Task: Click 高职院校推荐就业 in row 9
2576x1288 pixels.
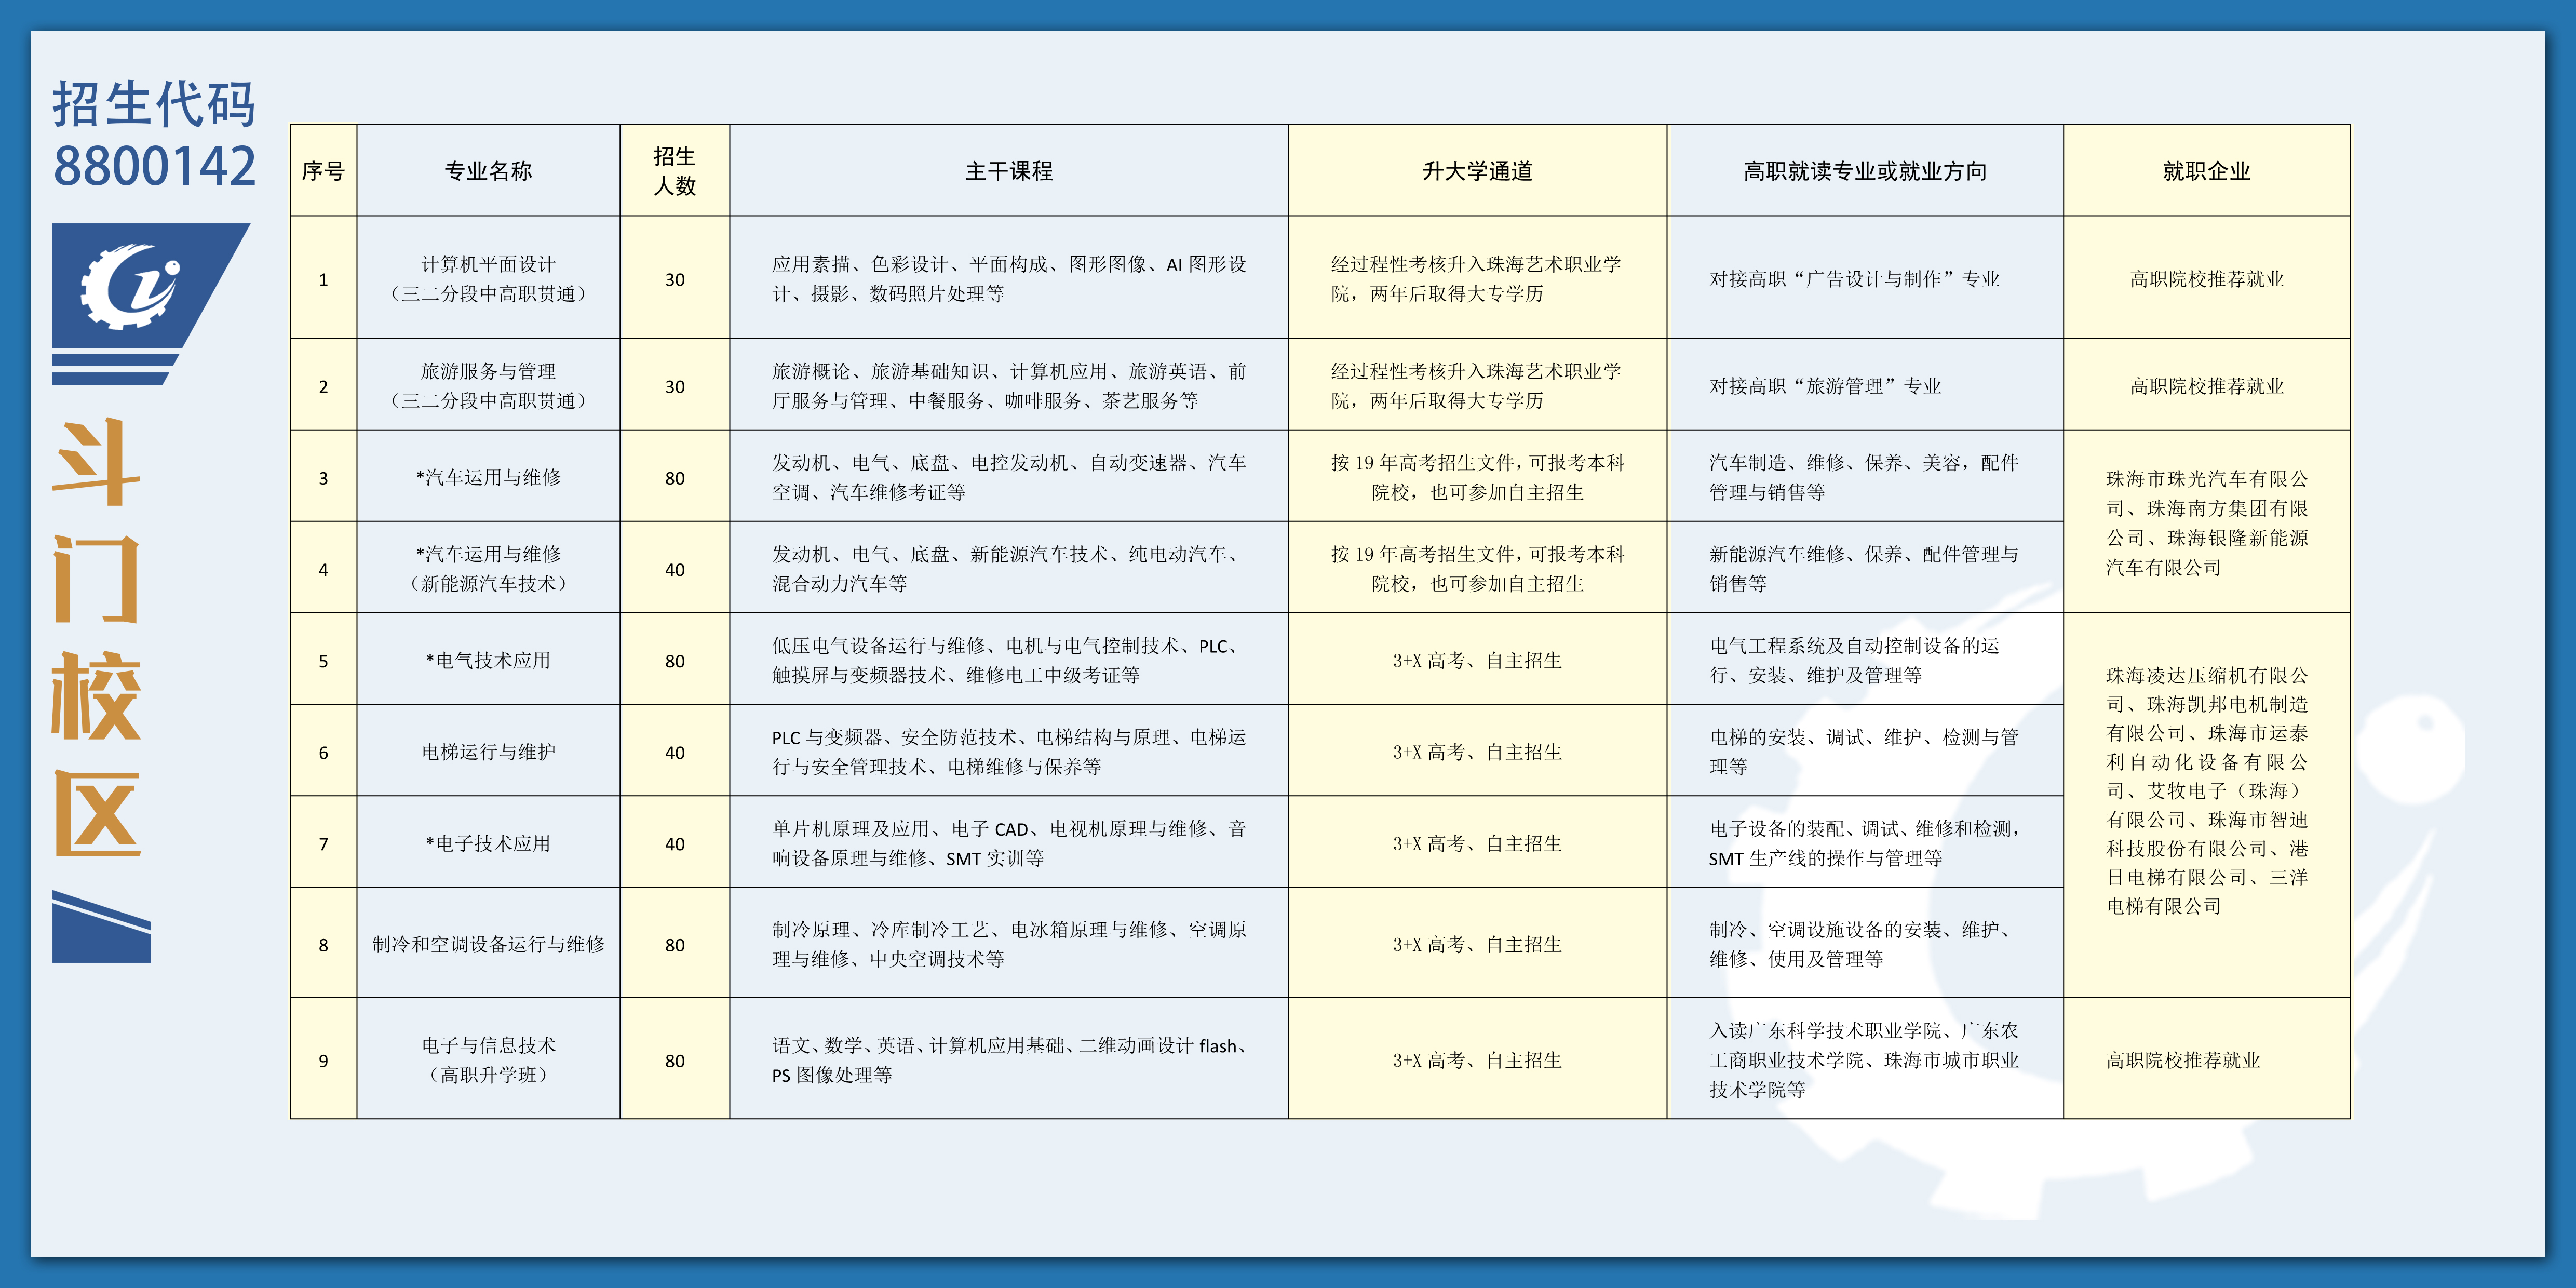Action: click(2207, 1059)
